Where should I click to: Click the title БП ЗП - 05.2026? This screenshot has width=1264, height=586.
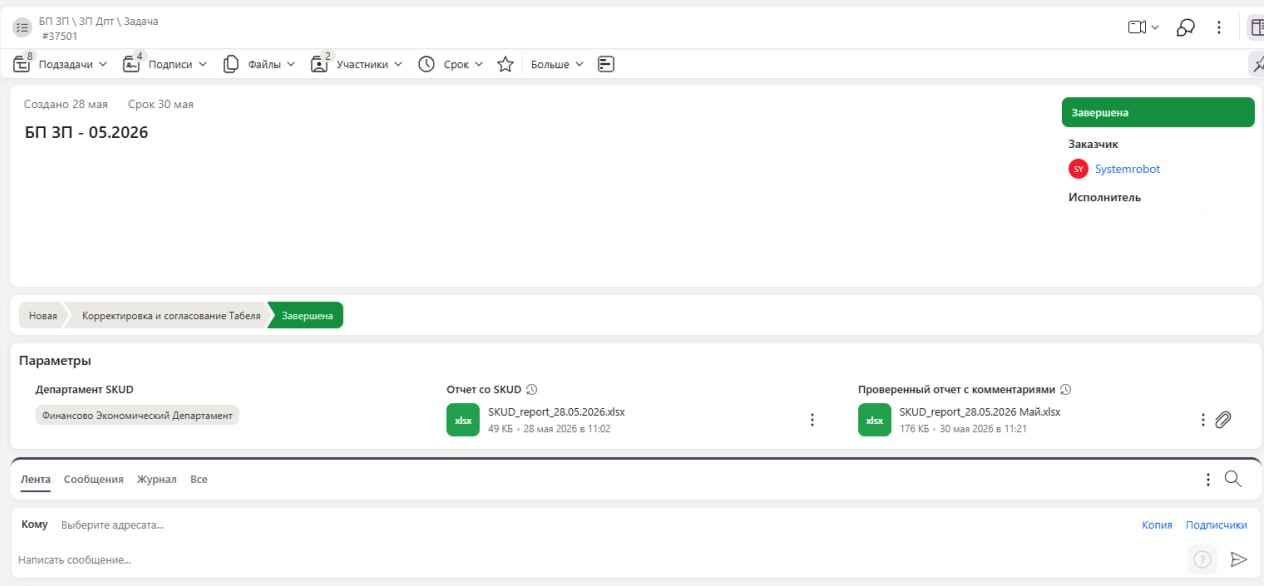coord(86,131)
